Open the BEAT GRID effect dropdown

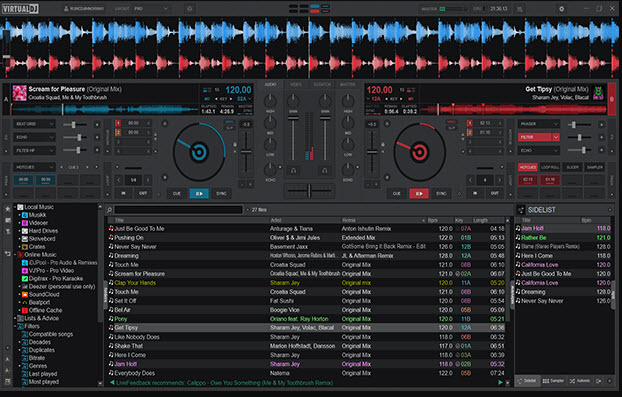[x=35, y=124]
